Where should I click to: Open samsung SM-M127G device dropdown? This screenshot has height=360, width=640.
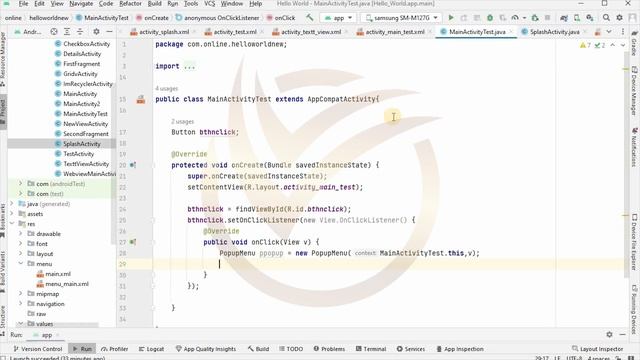(402, 18)
